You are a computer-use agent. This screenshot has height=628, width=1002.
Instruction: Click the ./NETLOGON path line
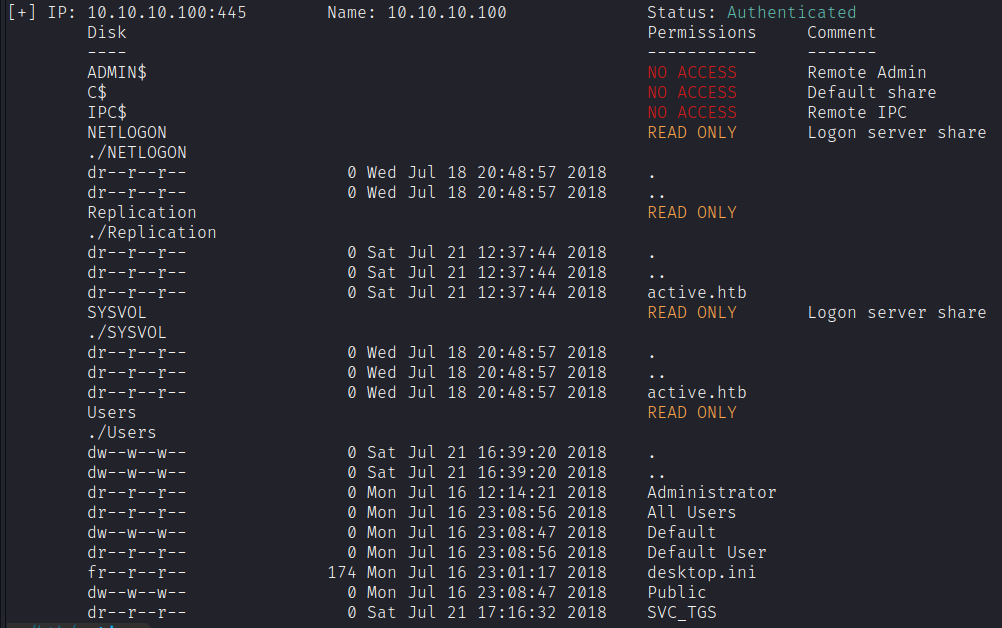pyautogui.click(x=137, y=152)
